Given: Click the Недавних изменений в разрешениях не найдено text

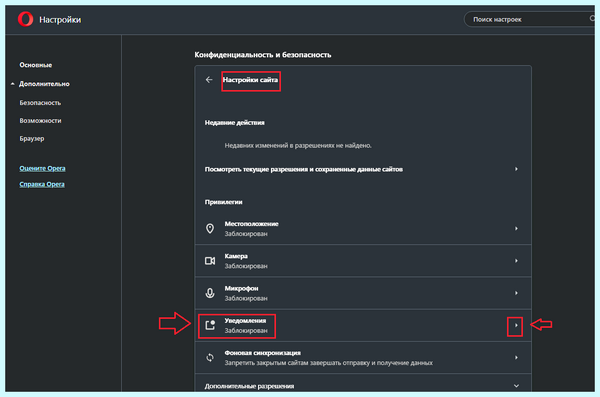Looking at the screenshot, I should [x=298, y=145].
